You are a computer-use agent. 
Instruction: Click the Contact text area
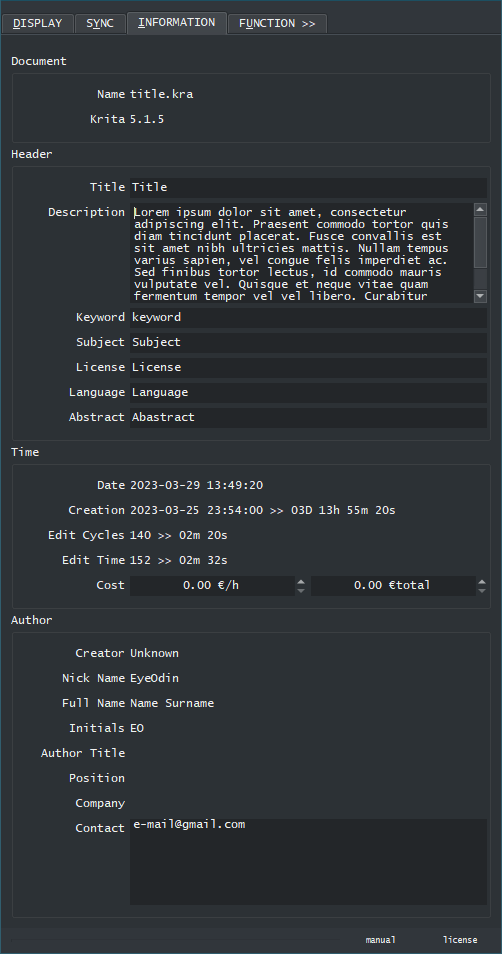(x=309, y=862)
